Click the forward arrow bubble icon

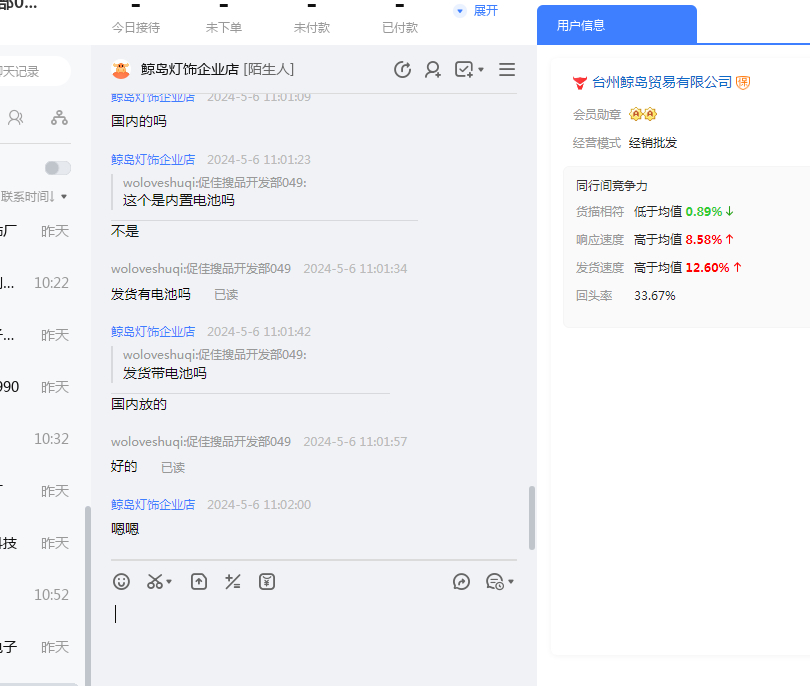tap(461, 581)
